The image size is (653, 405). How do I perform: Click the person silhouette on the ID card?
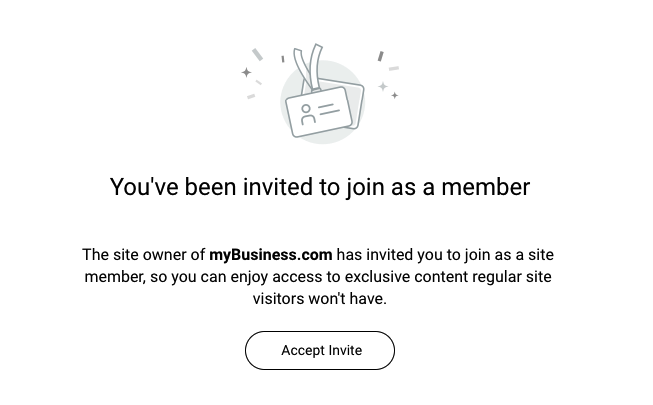(x=307, y=114)
